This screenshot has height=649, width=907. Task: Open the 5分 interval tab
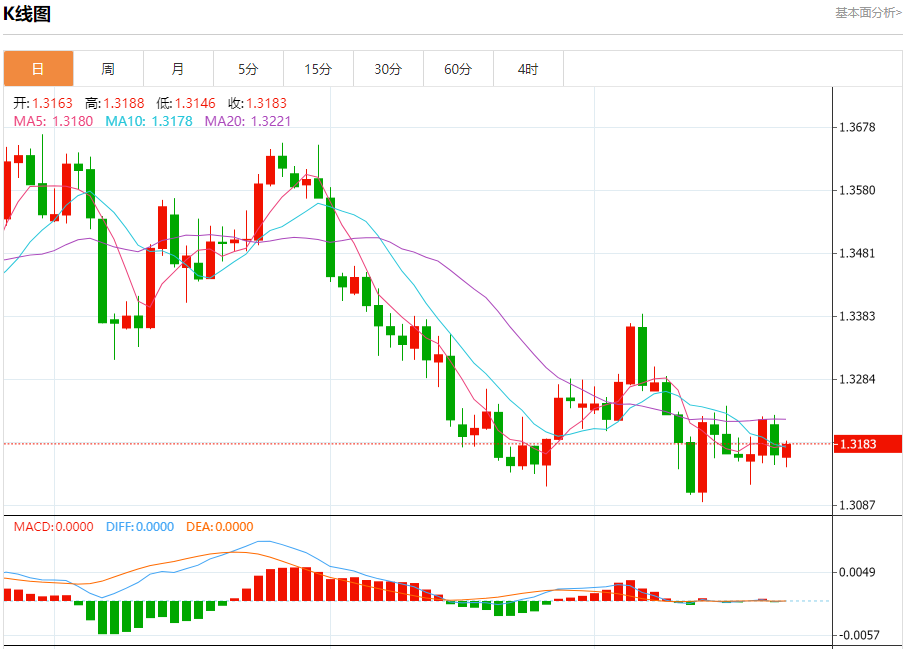248,69
